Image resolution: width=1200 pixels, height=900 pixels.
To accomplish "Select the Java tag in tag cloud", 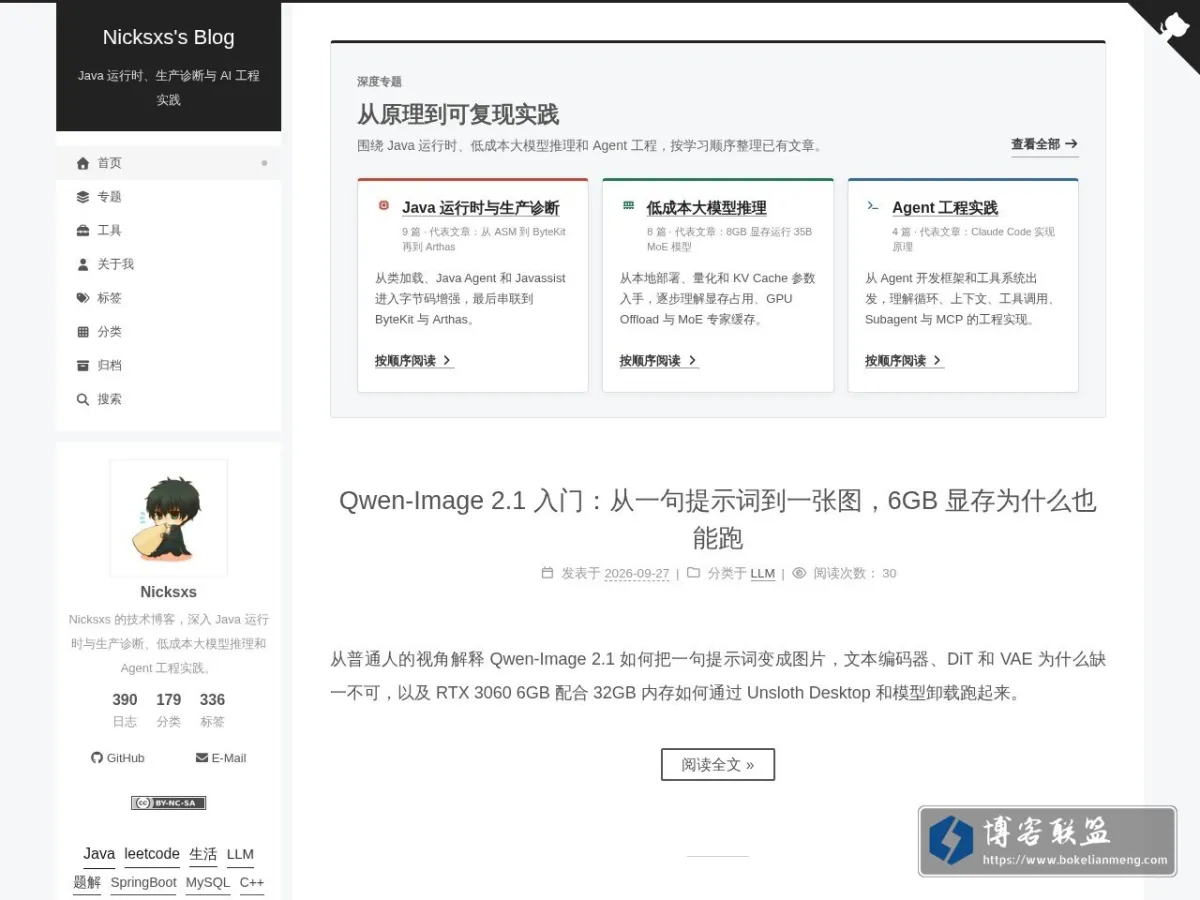I will [99, 854].
